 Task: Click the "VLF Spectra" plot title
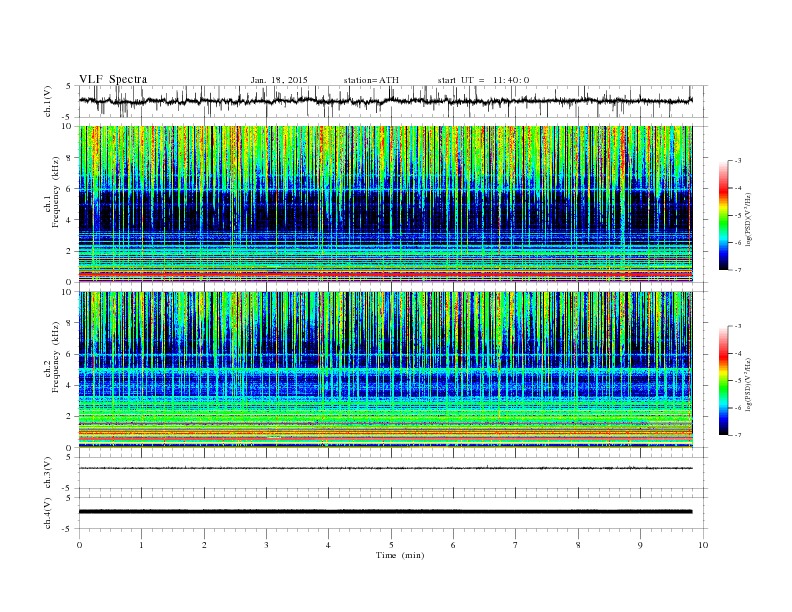[x=113, y=79]
